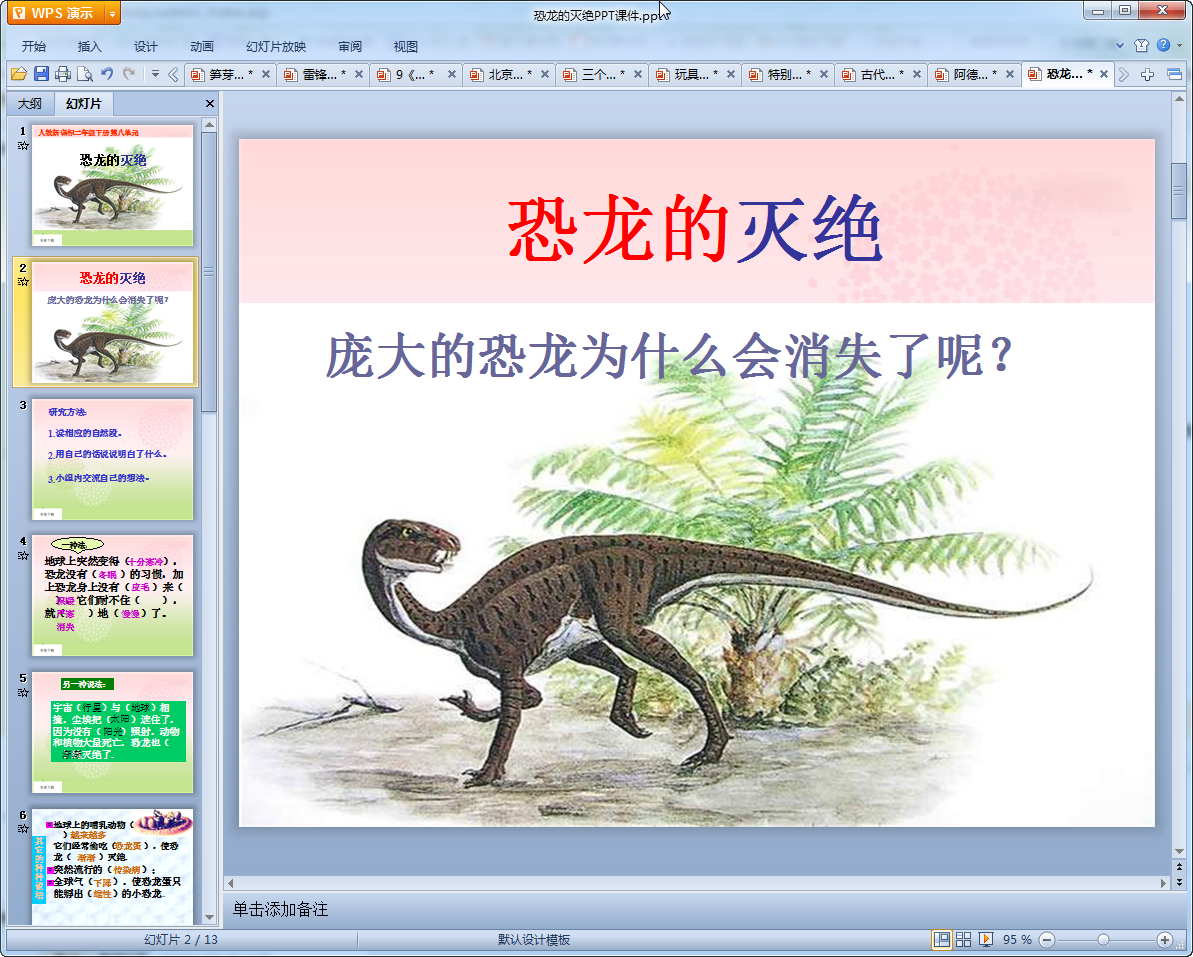Close the 三个... document tab
Viewport: 1193px width, 957px height.
(x=638, y=74)
